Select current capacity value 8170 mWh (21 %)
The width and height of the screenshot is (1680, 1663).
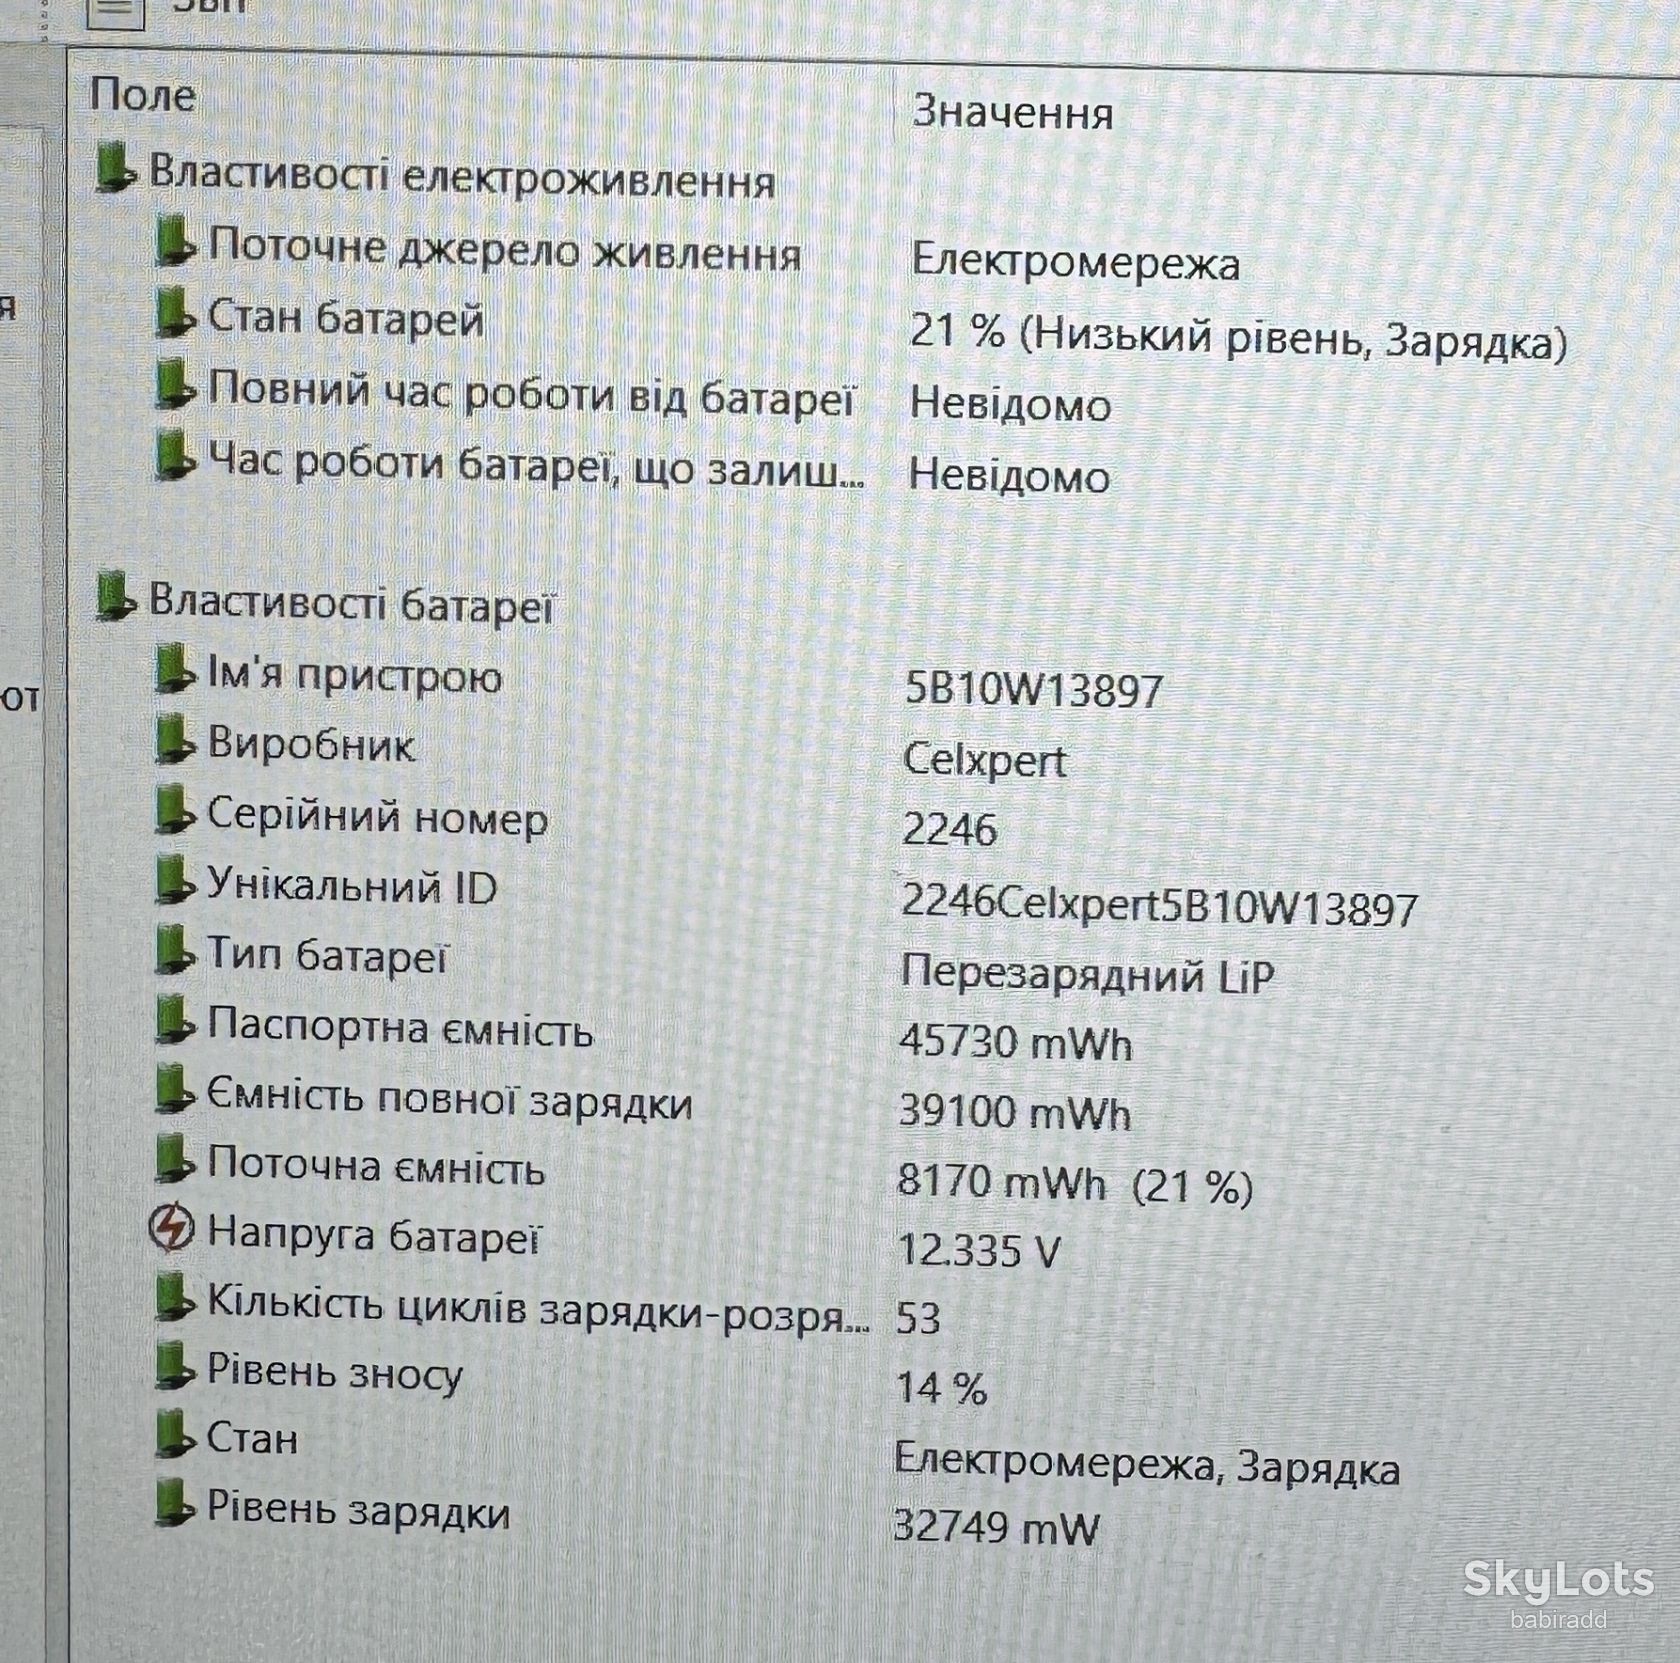click(1075, 1185)
